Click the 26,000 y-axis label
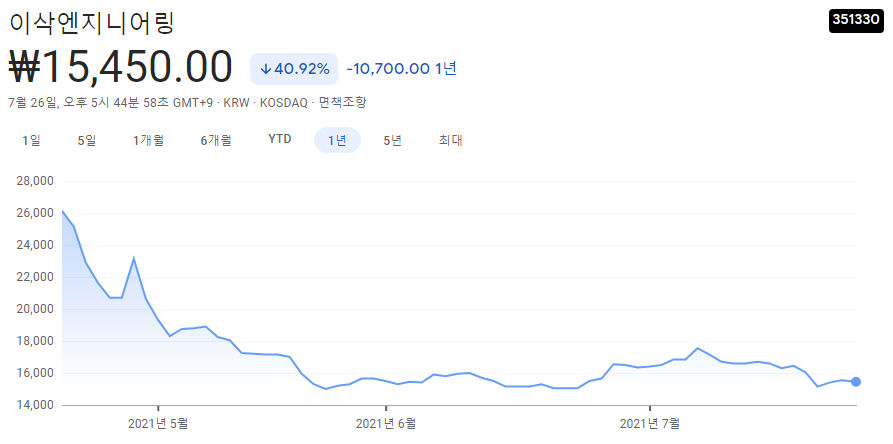 coord(34,213)
